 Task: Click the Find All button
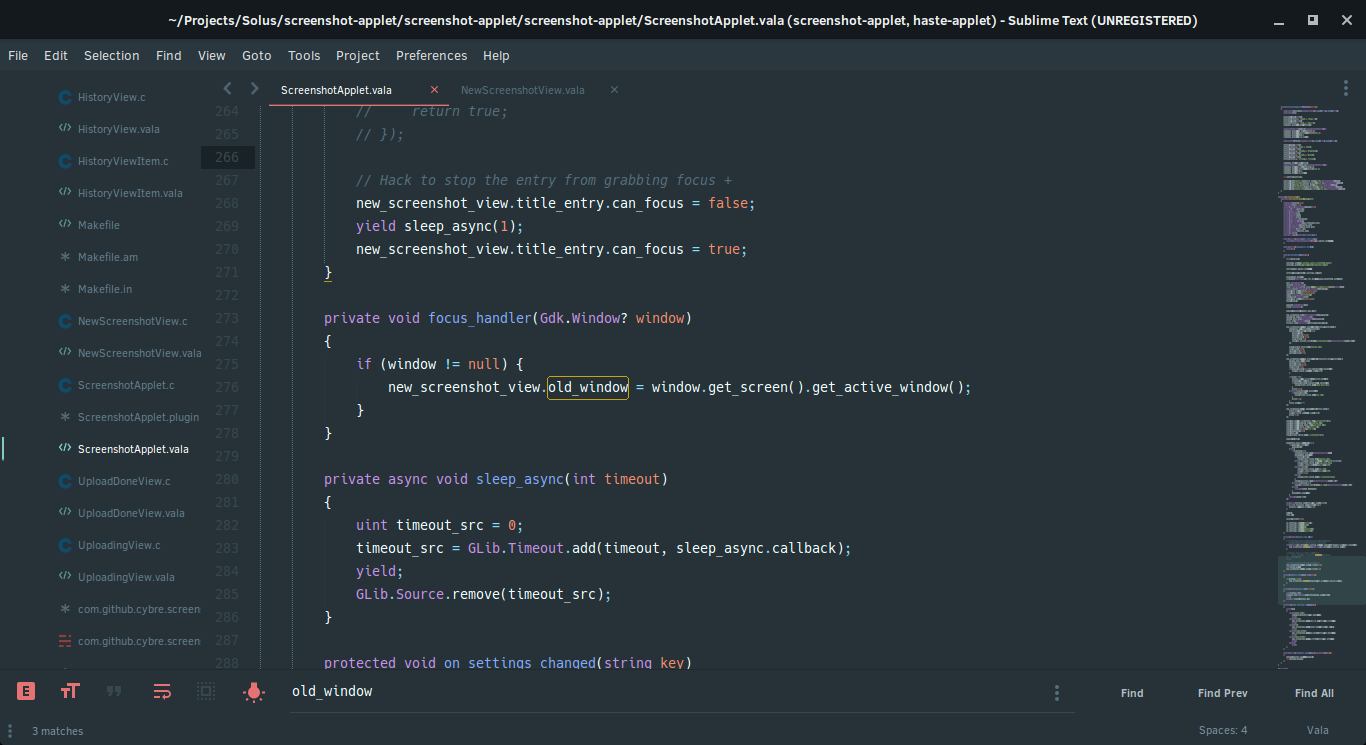click(1314, 693)
